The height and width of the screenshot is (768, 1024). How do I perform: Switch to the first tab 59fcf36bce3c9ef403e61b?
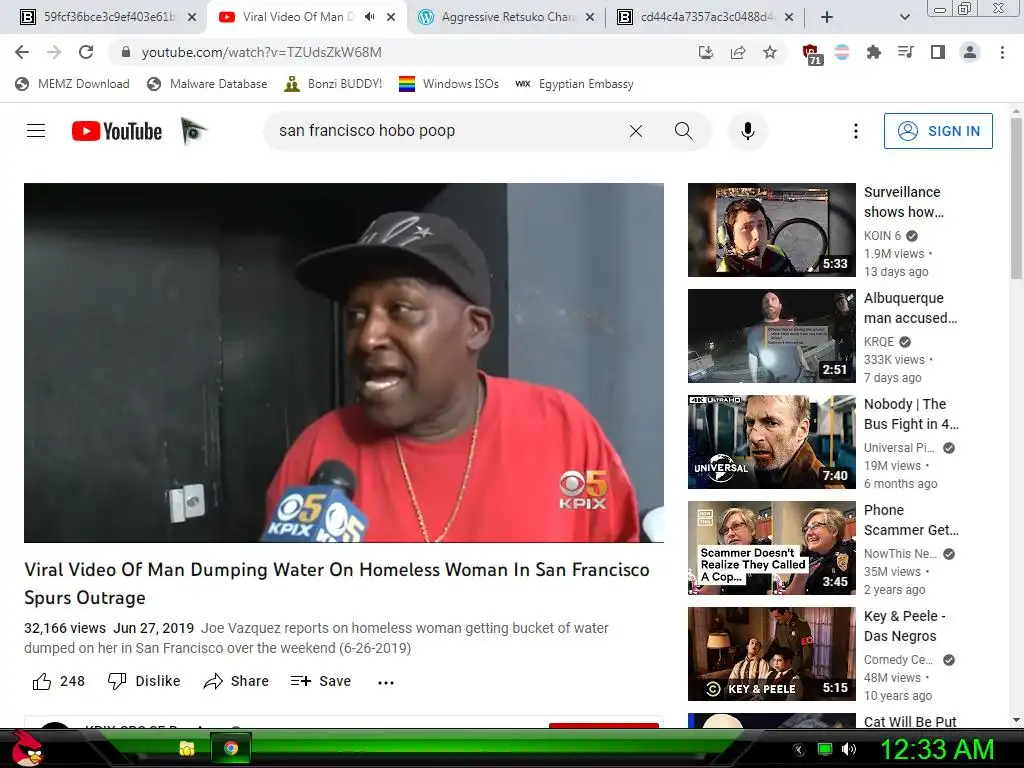click(108, 17)
